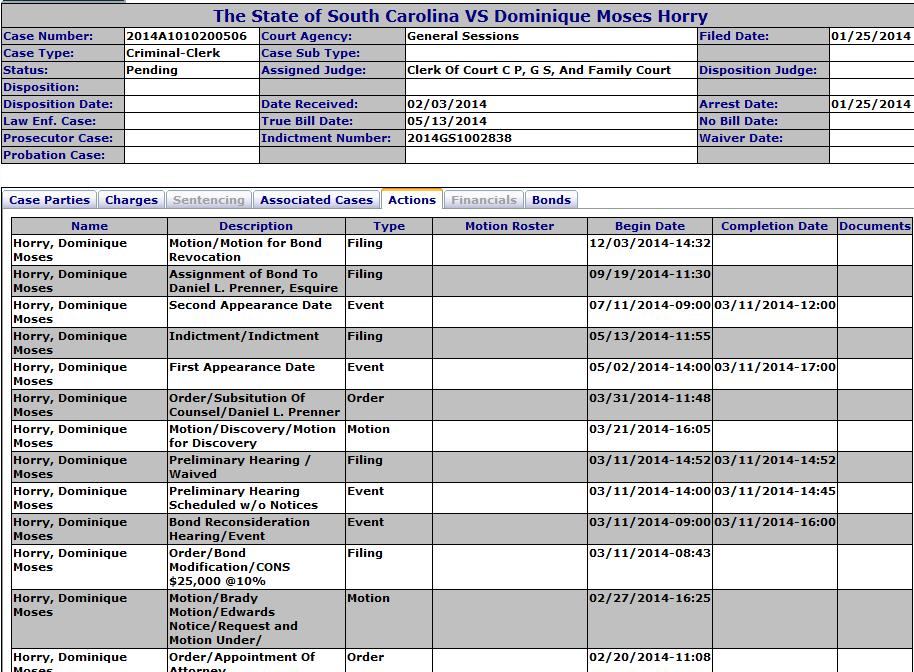
Task: Click the True Bill Date value 05/13/2014
Action: 447,121
